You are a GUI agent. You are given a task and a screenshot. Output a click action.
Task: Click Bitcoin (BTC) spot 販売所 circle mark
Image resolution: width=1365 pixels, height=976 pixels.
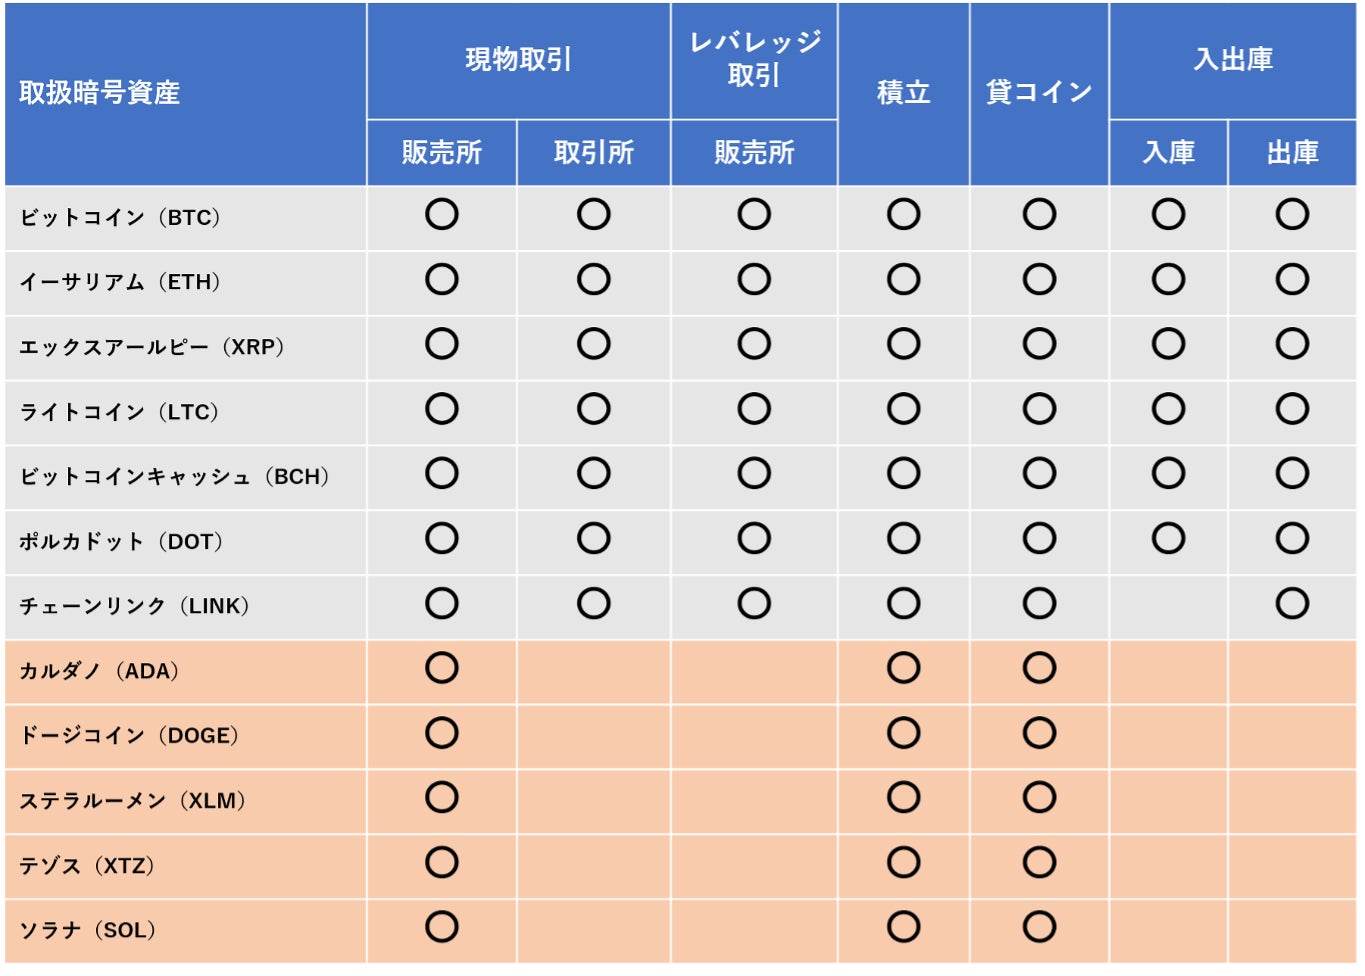tap(441, 214)
